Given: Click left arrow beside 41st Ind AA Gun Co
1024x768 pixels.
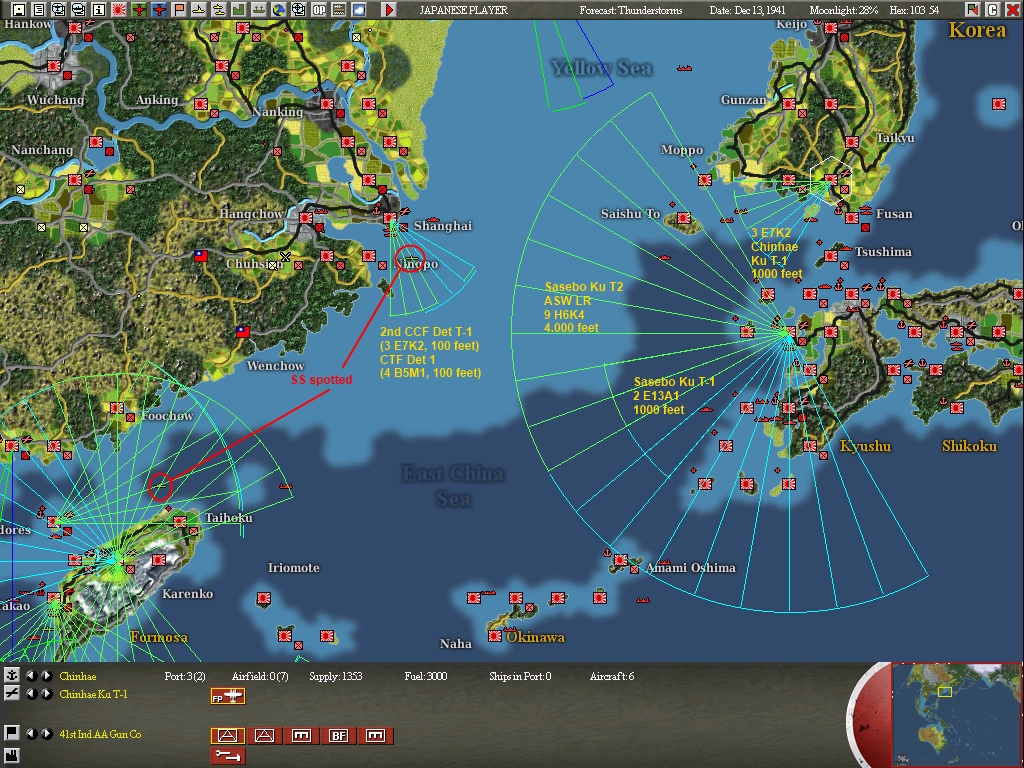Looking at the screenshot, I should tap(31, 733).
